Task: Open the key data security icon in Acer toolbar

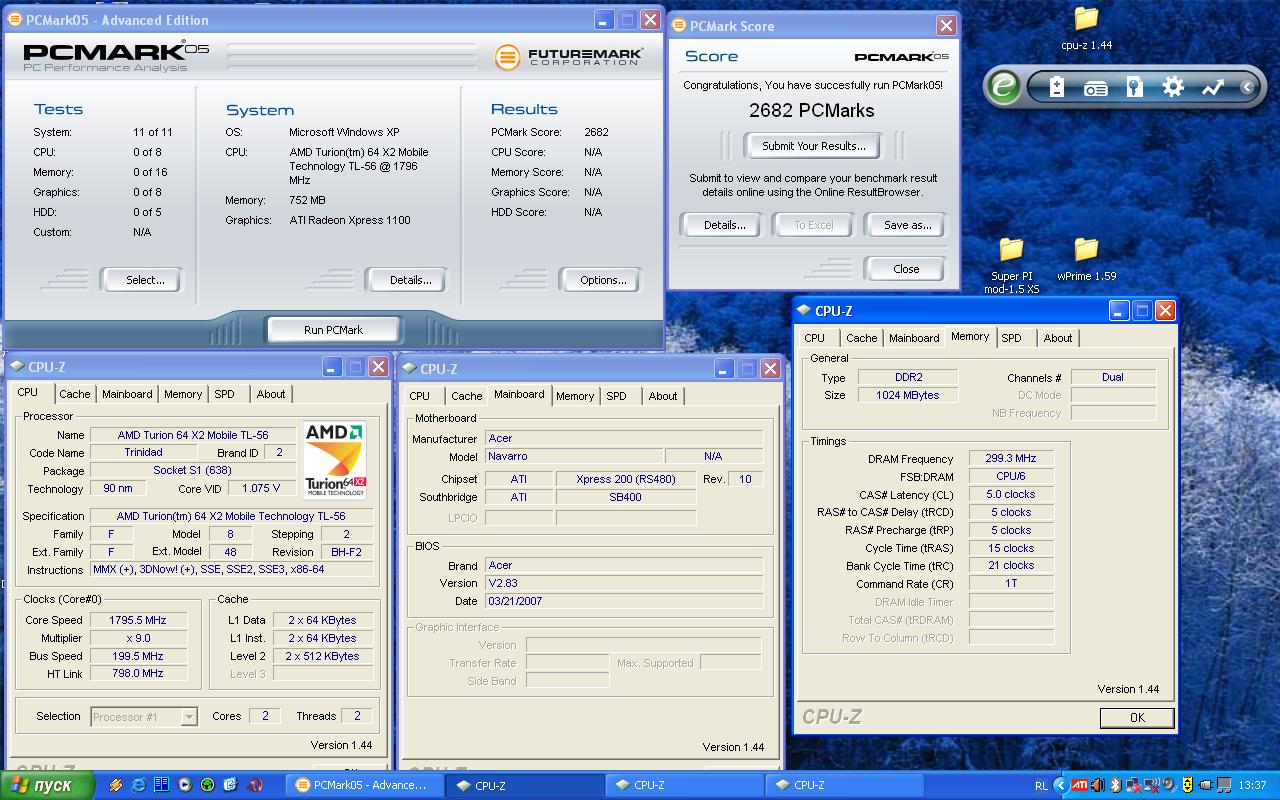Action: pos(1134,87)
